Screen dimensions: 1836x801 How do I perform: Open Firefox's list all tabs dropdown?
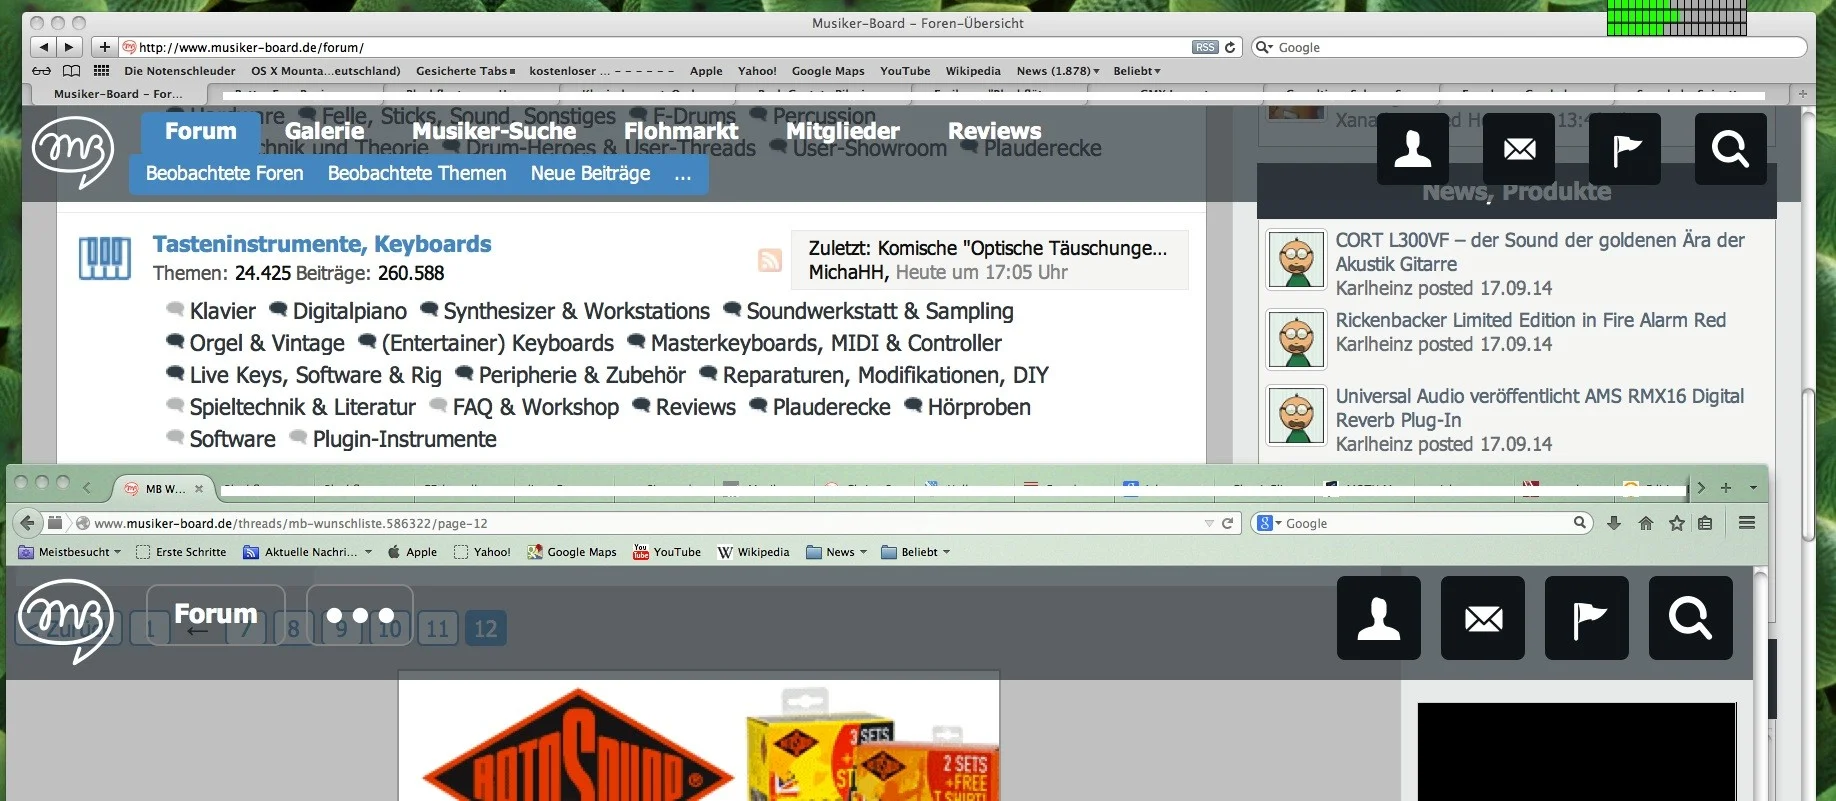coord(1753,488)
